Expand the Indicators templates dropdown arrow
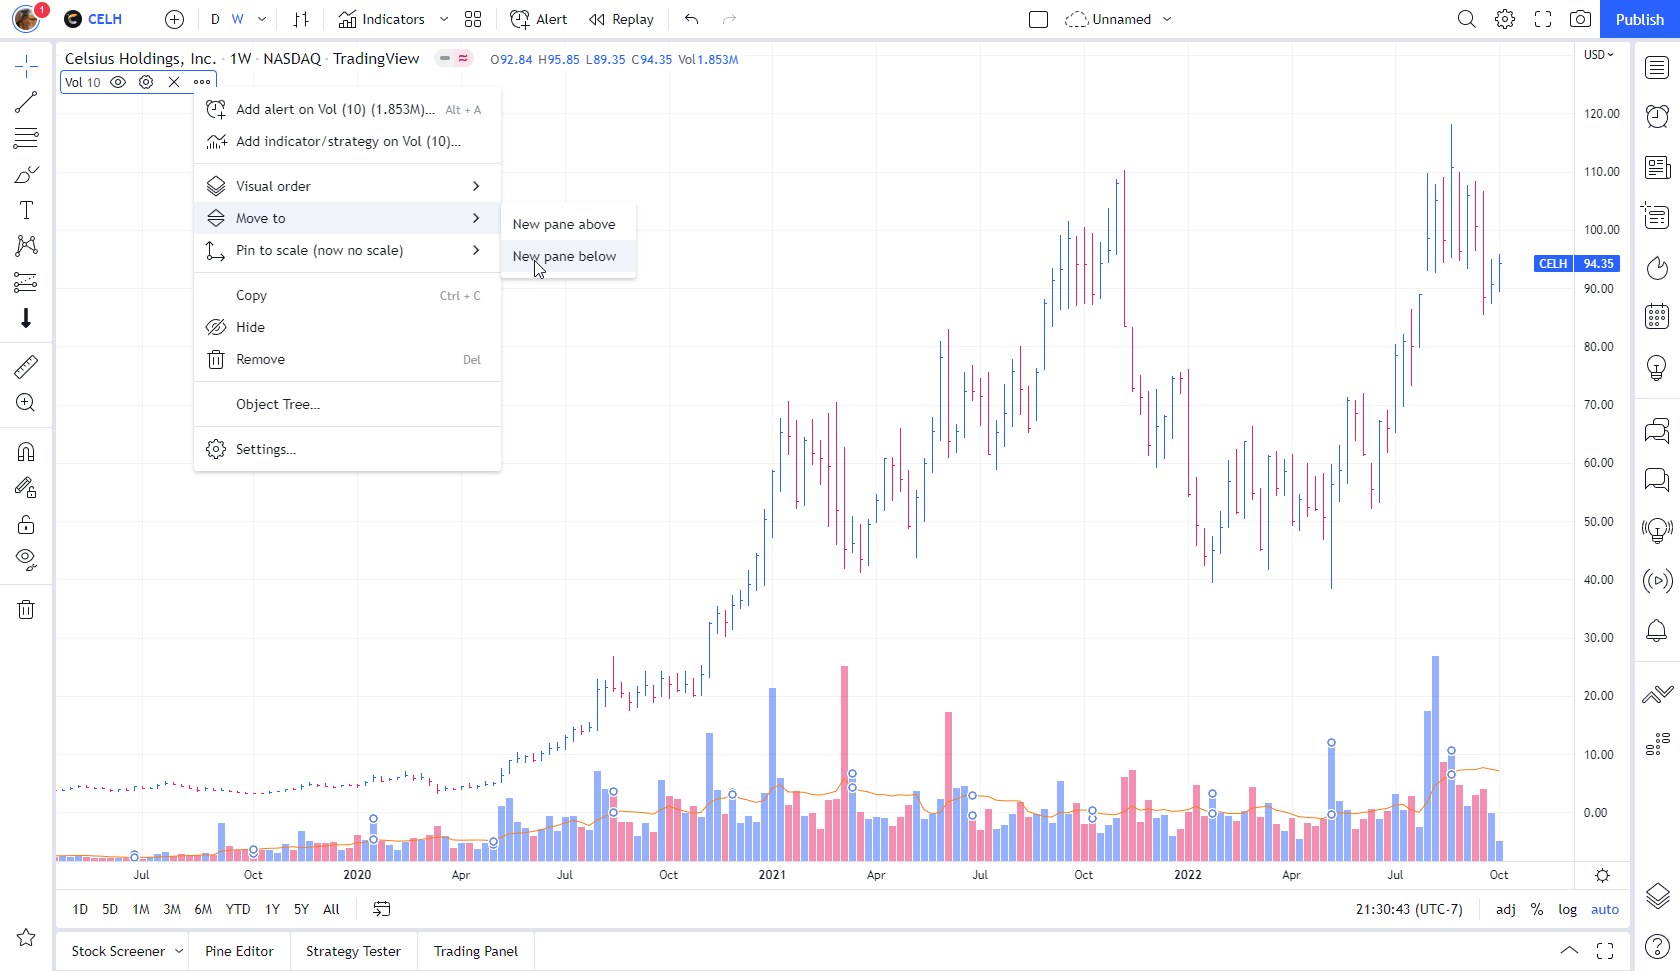The width and height of the screenshot is (1680, 971). coord(444,19)
